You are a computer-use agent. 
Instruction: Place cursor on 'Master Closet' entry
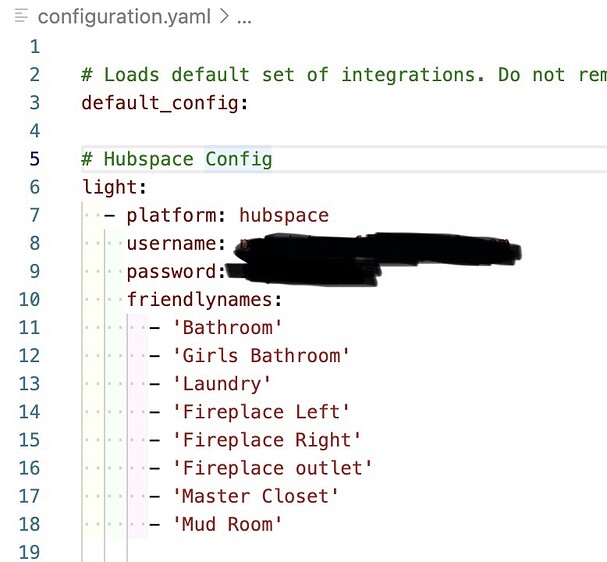256,495
